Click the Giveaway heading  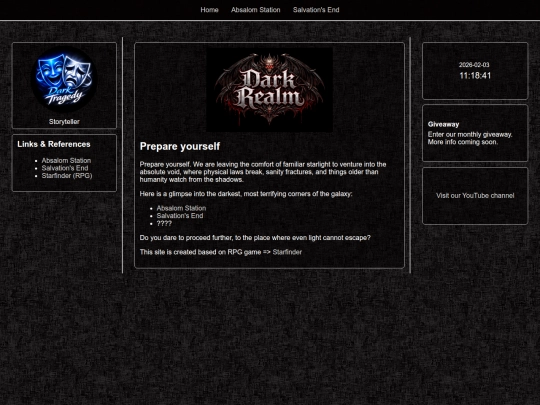coord(443,124)
